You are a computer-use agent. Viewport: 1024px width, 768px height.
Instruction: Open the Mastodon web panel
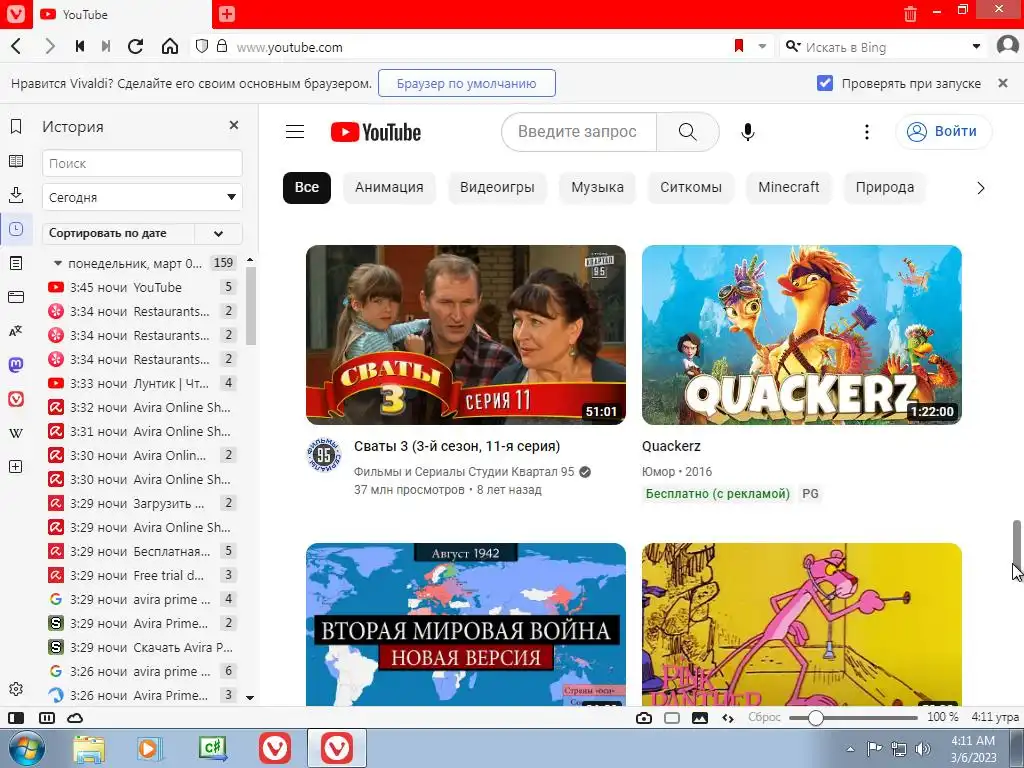16,365
